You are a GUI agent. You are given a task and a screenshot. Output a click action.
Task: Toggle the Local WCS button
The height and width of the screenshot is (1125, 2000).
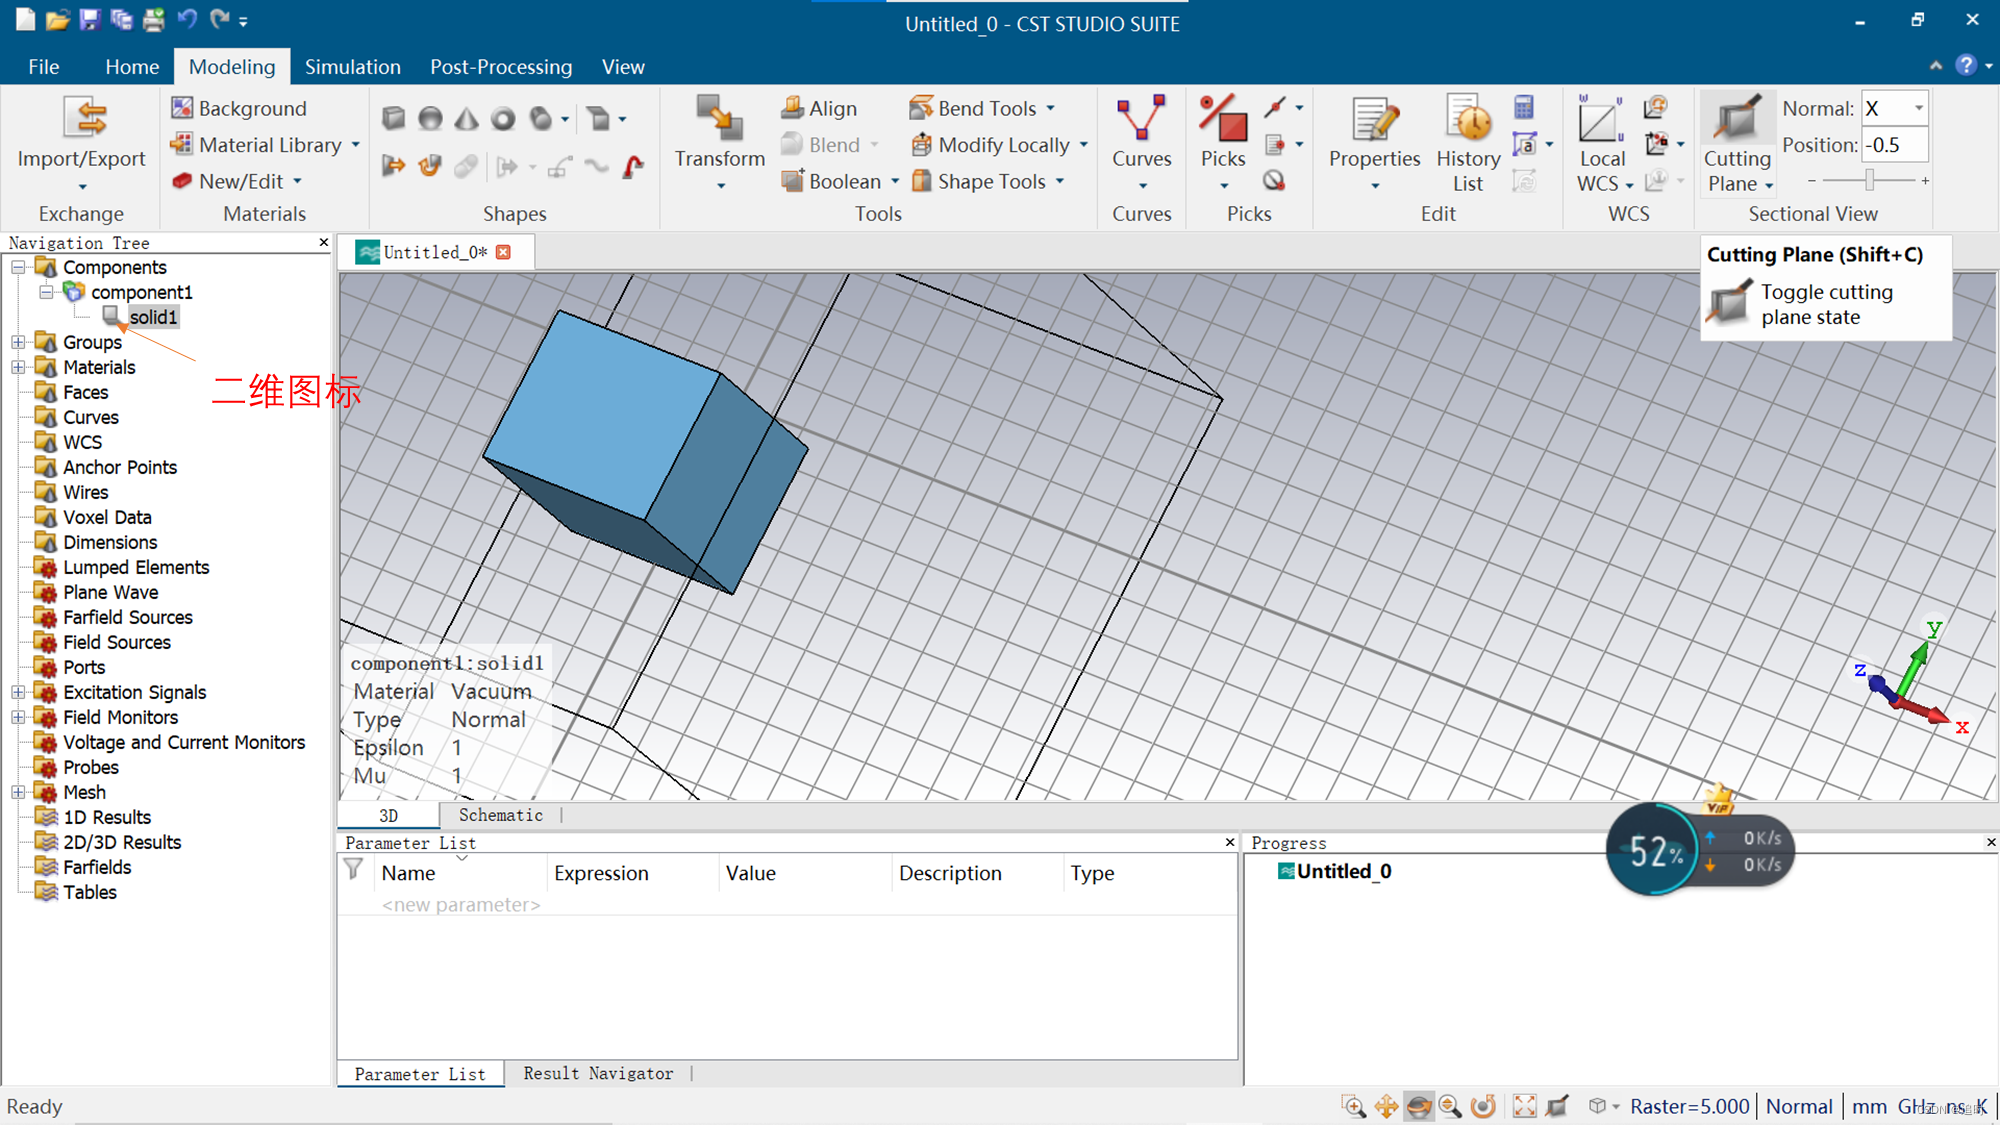(1601, 128)
